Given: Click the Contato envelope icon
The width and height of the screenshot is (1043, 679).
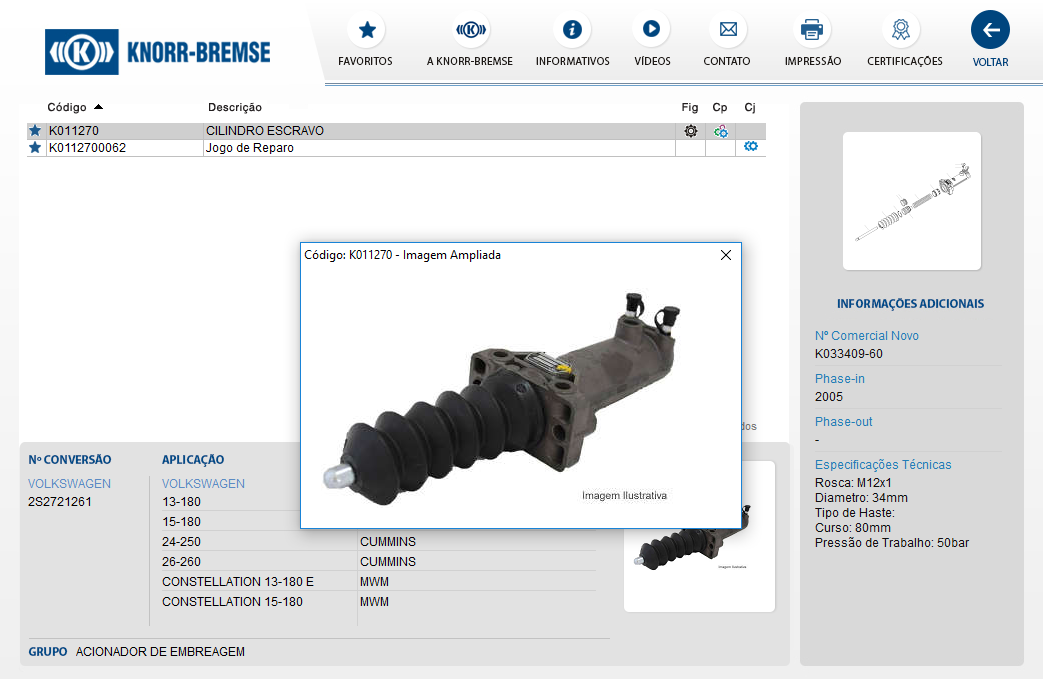Looking at the screenshot, I should 727,30.
